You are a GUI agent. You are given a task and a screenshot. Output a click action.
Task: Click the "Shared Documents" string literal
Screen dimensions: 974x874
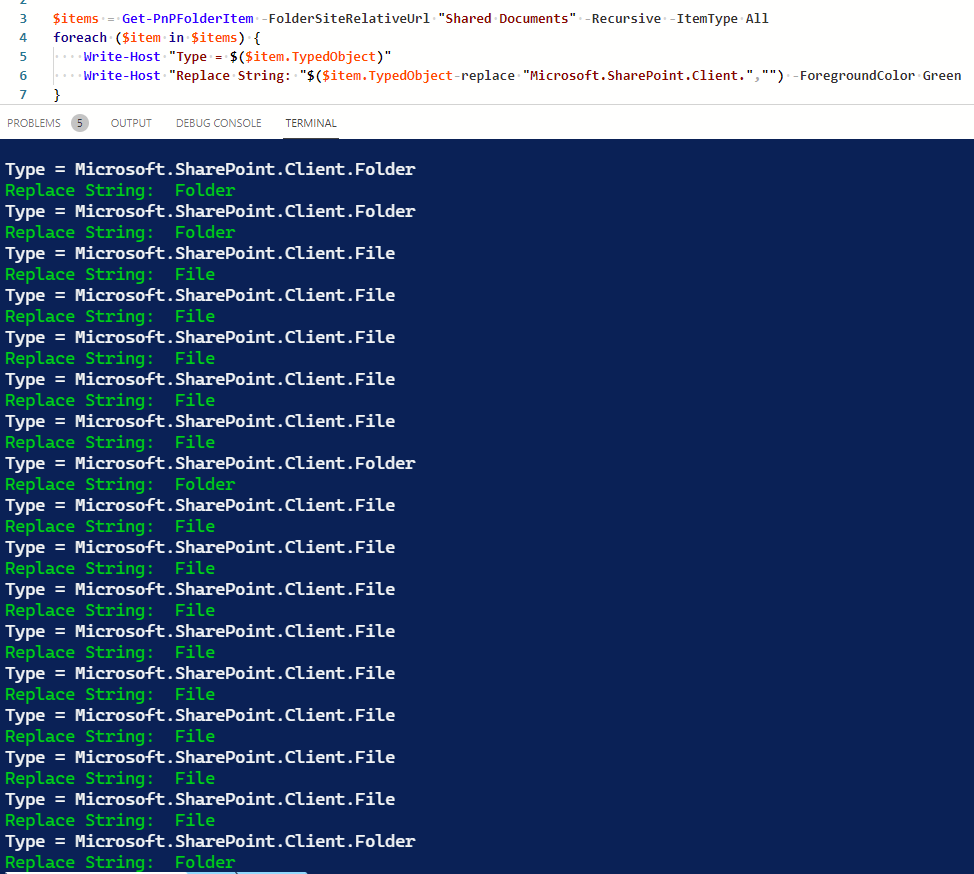pos(504,18)
